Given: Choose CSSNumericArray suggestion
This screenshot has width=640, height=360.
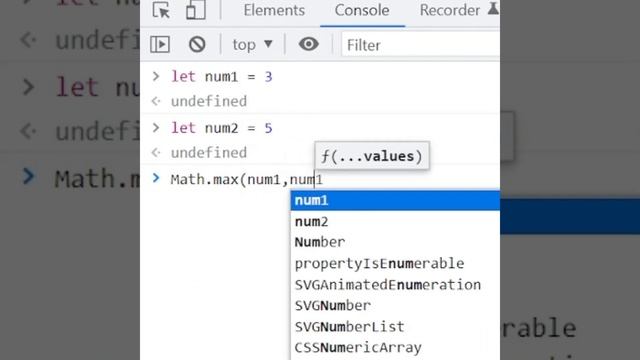Looking at the screenshot, I should (395, 348).
